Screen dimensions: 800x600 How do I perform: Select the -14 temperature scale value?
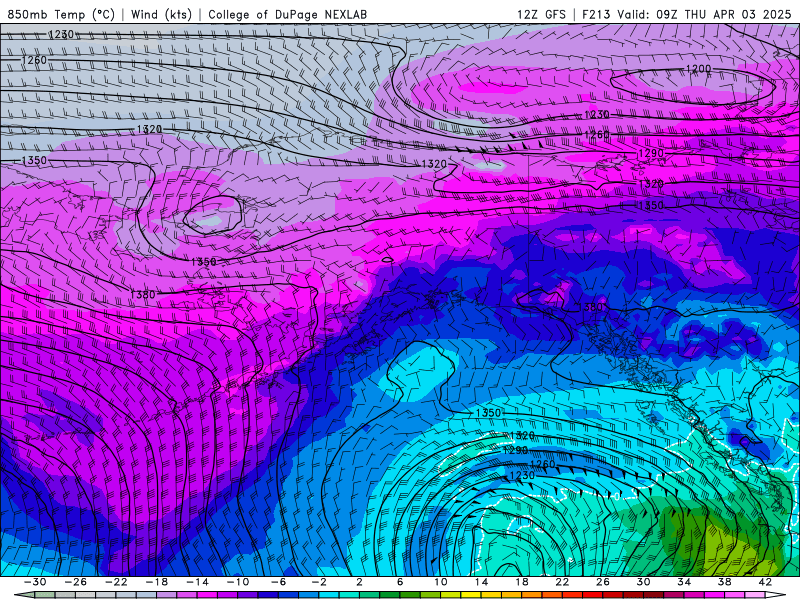[x=197, y=582]
